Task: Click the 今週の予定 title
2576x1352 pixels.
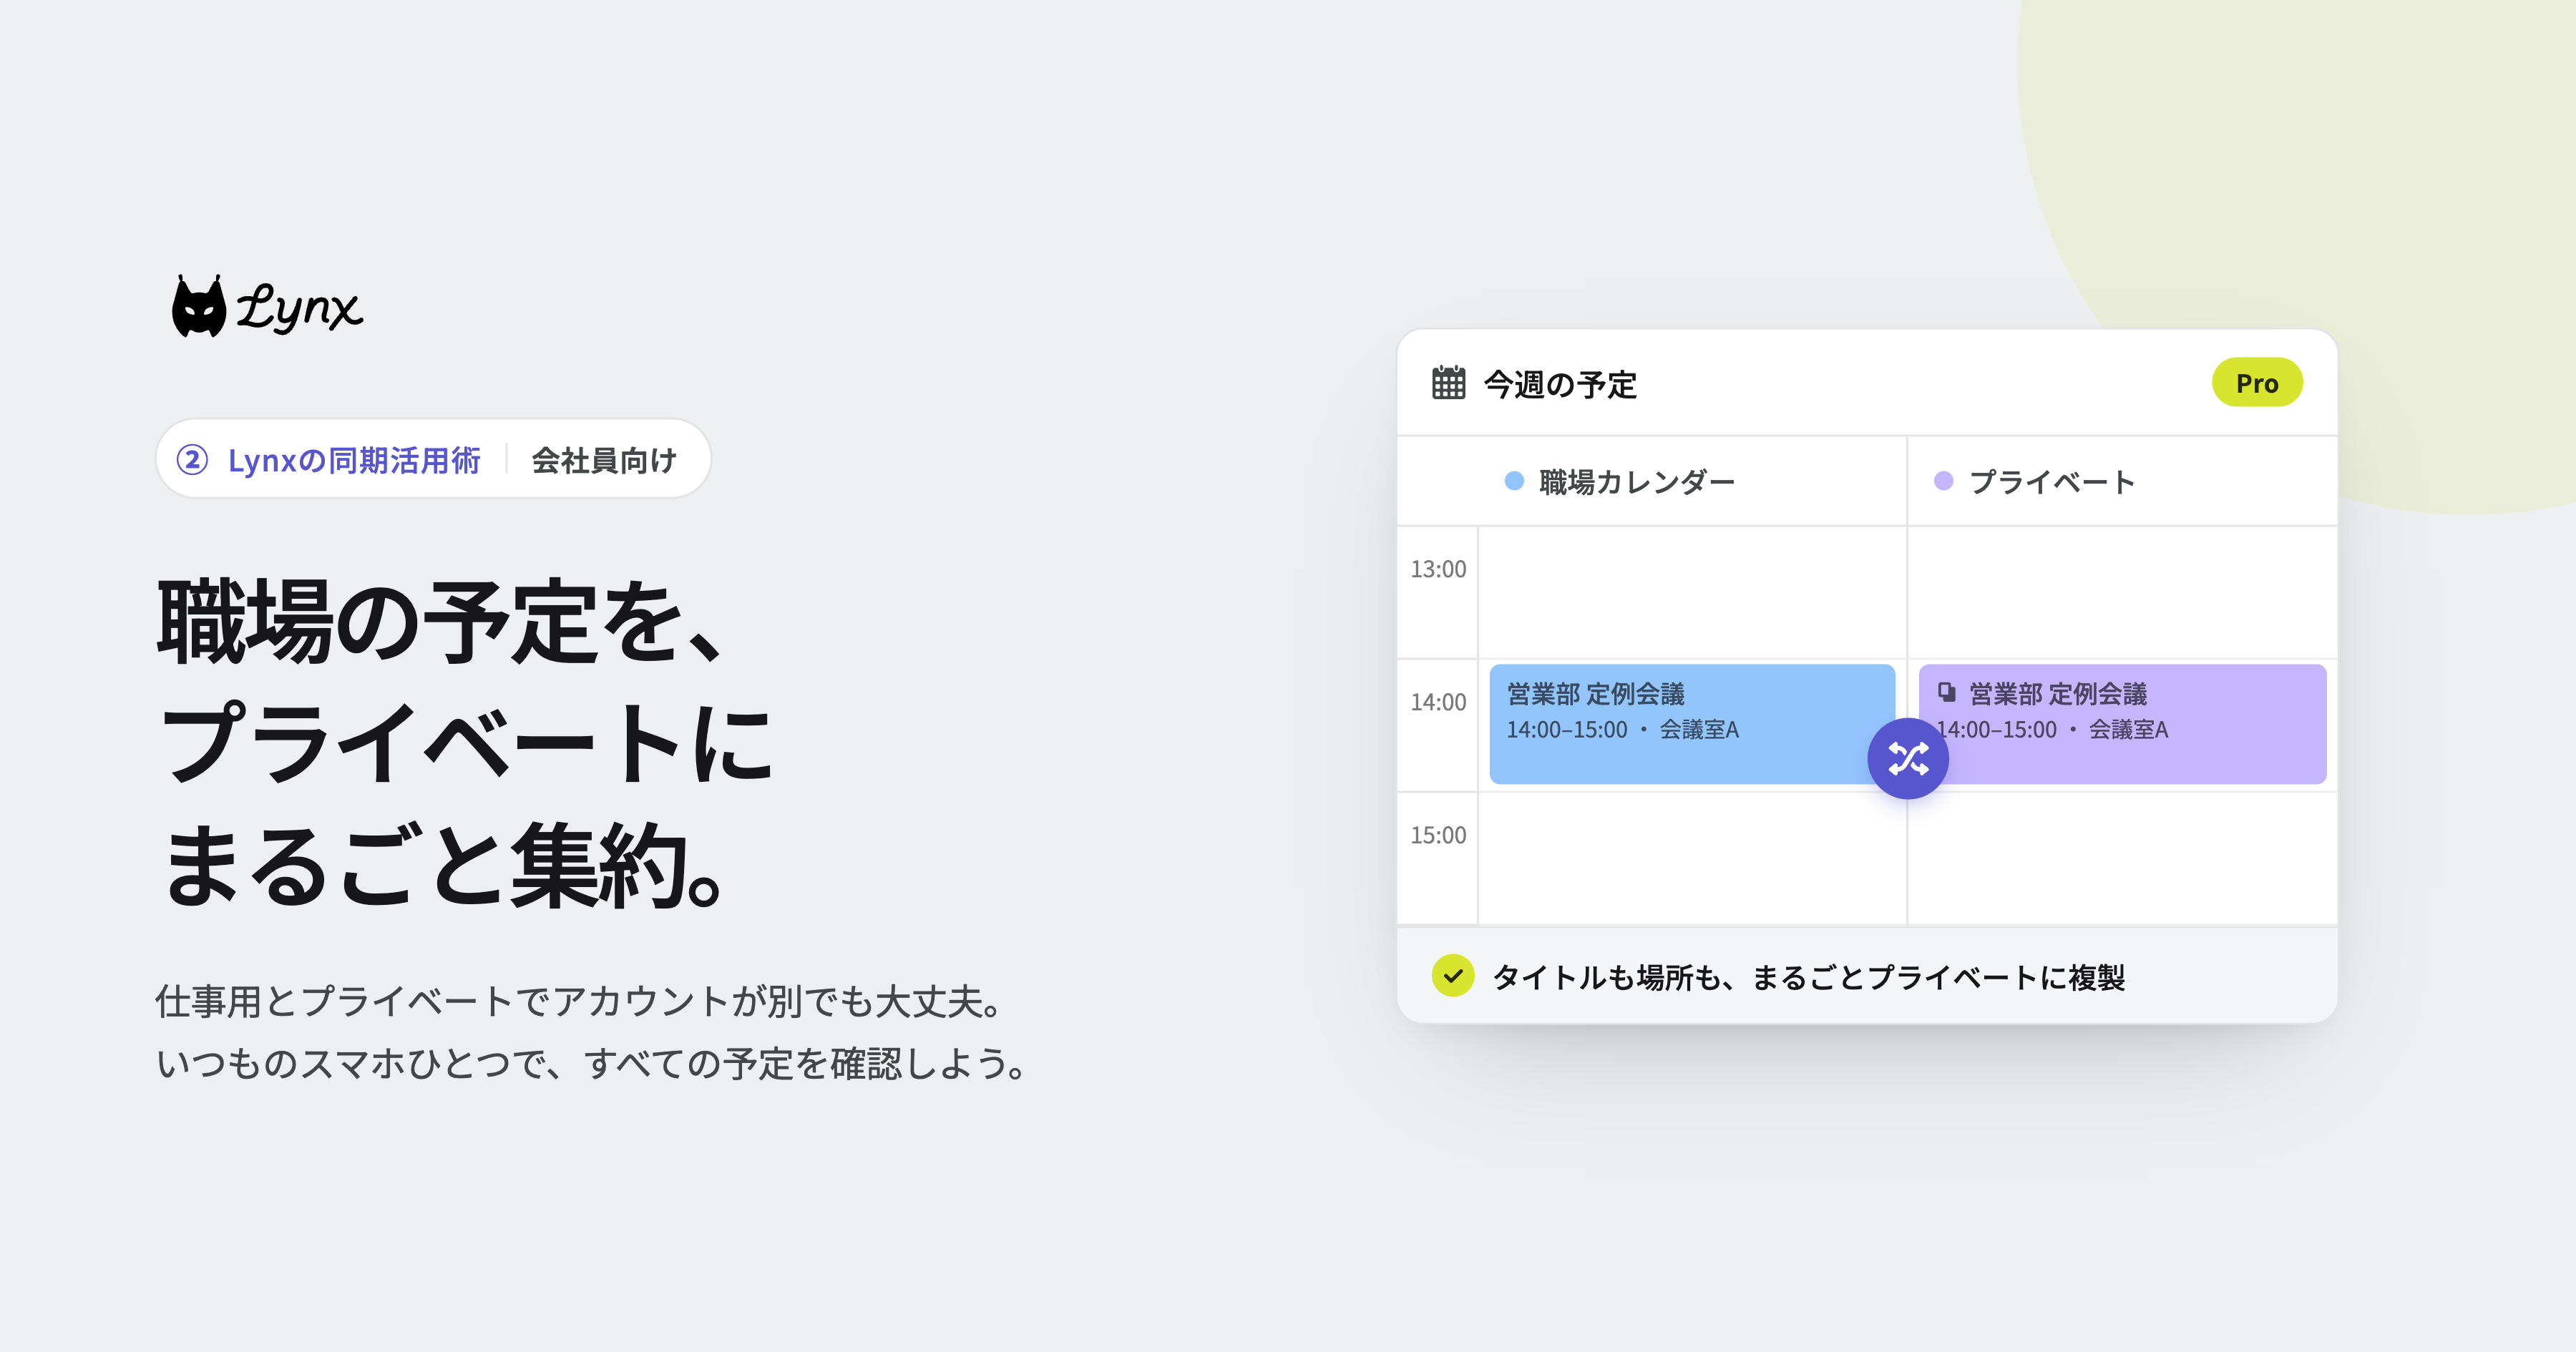Action: pos(1560,384)
